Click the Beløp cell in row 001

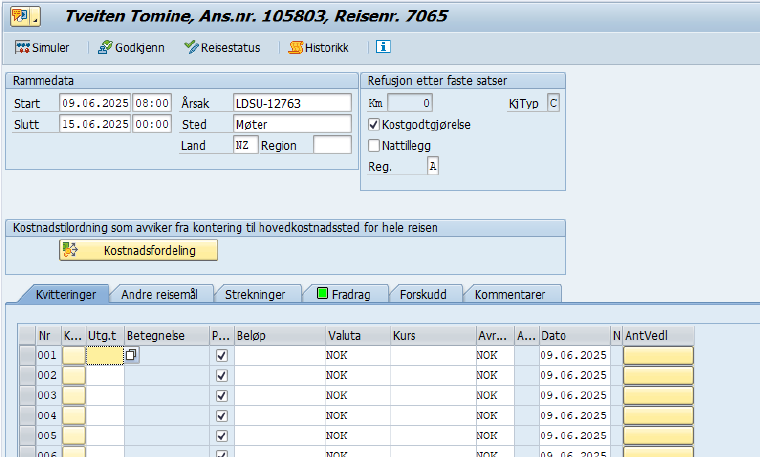point(280,355)
